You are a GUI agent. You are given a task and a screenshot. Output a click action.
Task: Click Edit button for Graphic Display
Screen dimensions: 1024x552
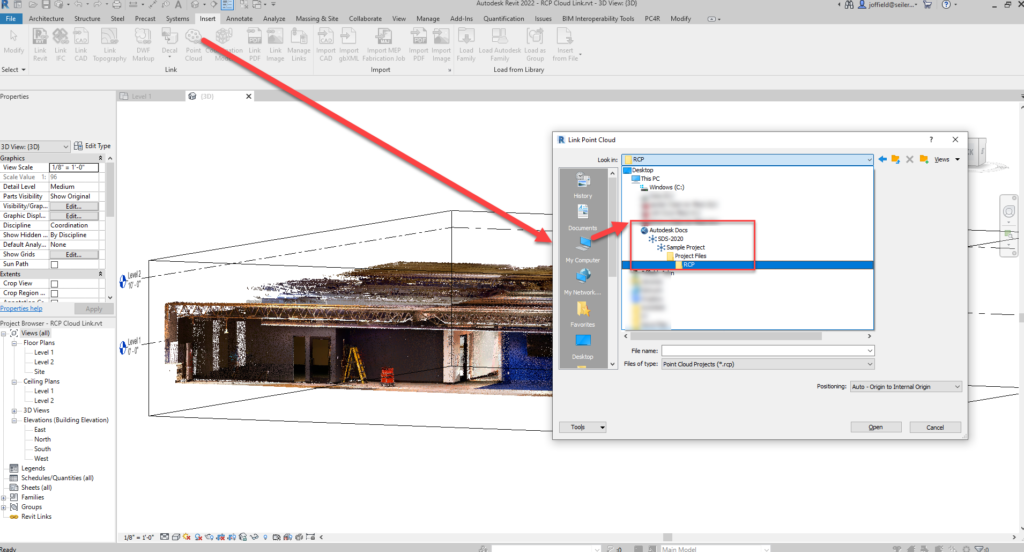[x=74, y=216]
